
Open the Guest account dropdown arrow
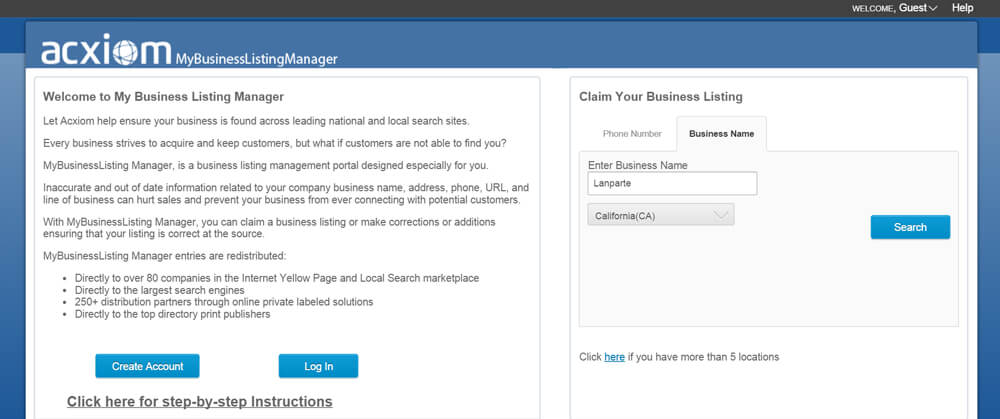pyautogui.click(x=933, y=9)
